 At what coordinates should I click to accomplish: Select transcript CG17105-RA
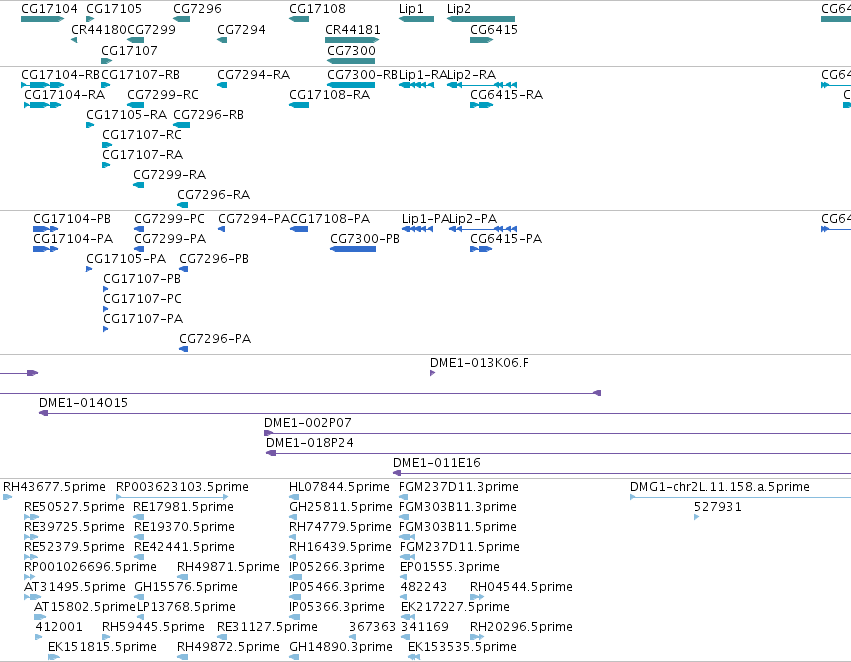coord(90,125)
